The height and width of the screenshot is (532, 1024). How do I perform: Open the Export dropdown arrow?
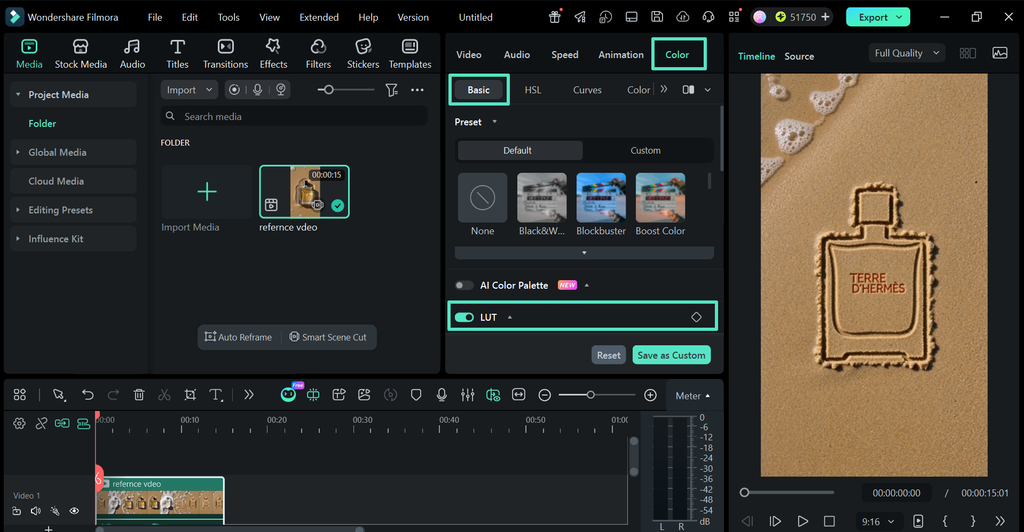899,17
